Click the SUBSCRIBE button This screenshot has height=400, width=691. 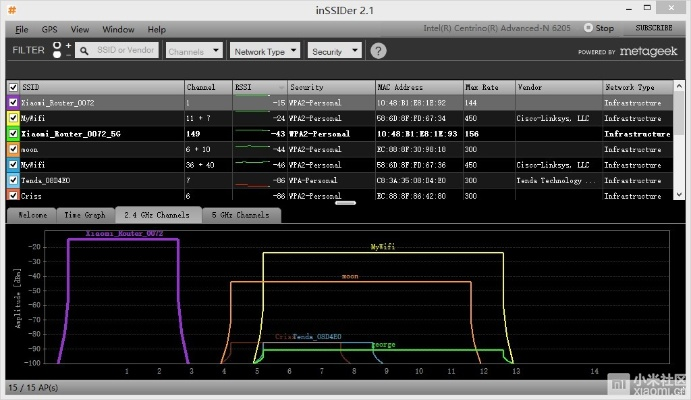click(653, 29)
